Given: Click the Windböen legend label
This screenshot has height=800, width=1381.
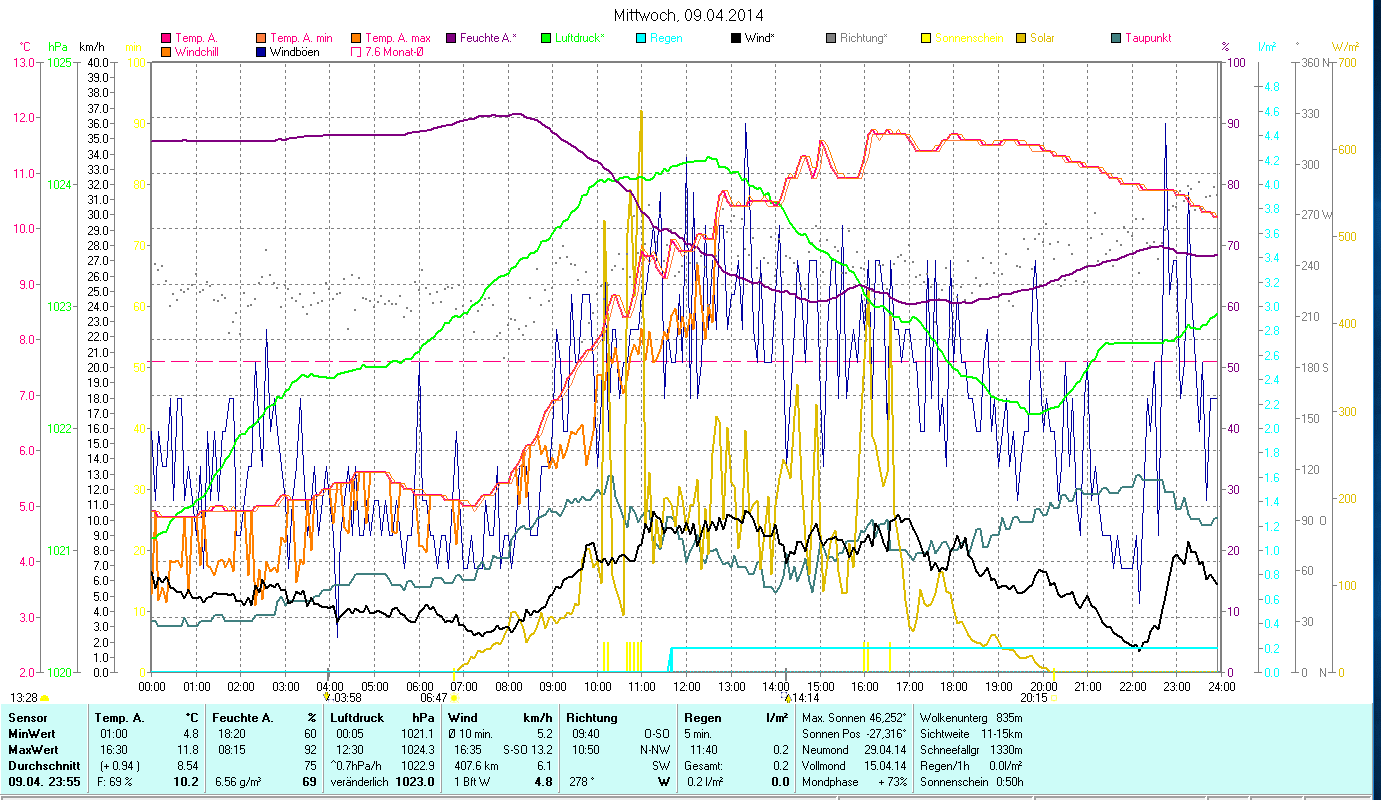Looking at the screenshot, I should pyautogui.click(x=295, y=51).
